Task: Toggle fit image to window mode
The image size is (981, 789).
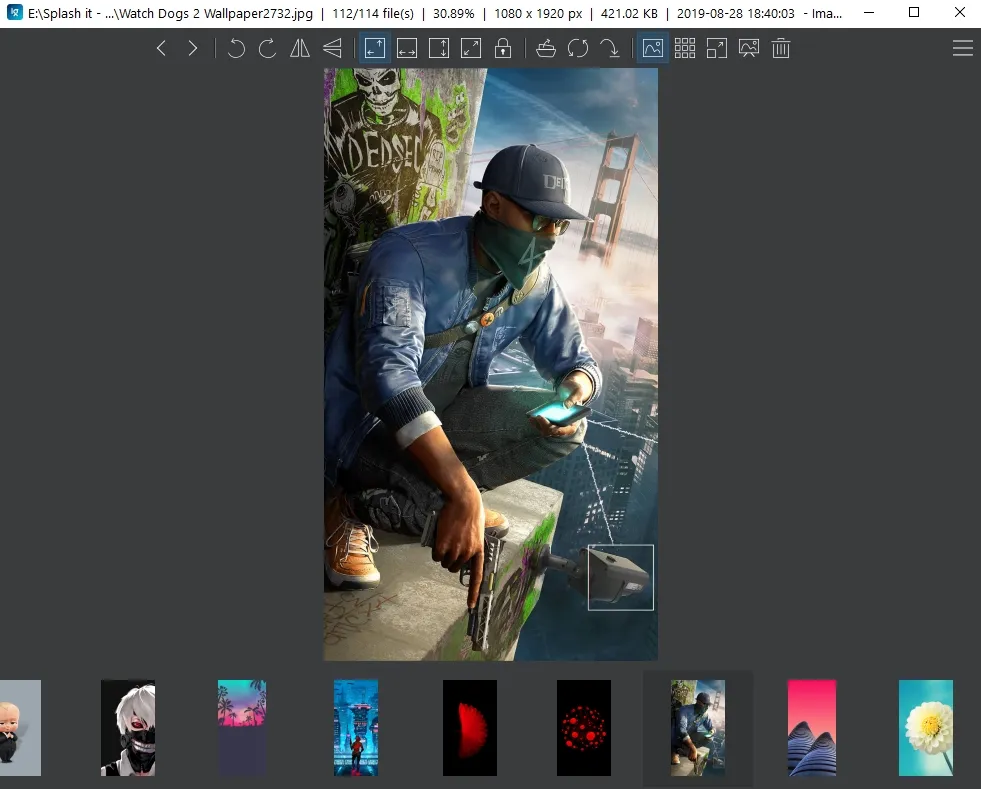Action: pos(375,48)
